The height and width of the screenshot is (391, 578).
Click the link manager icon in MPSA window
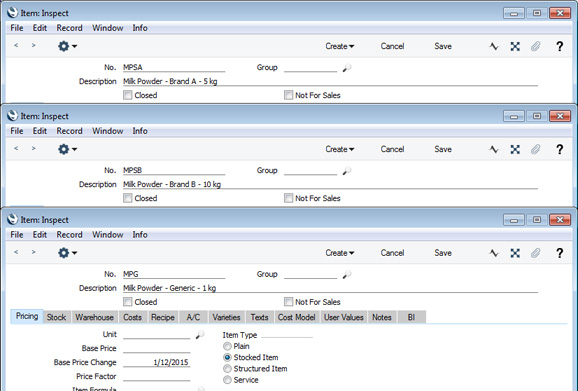(515, 46)
